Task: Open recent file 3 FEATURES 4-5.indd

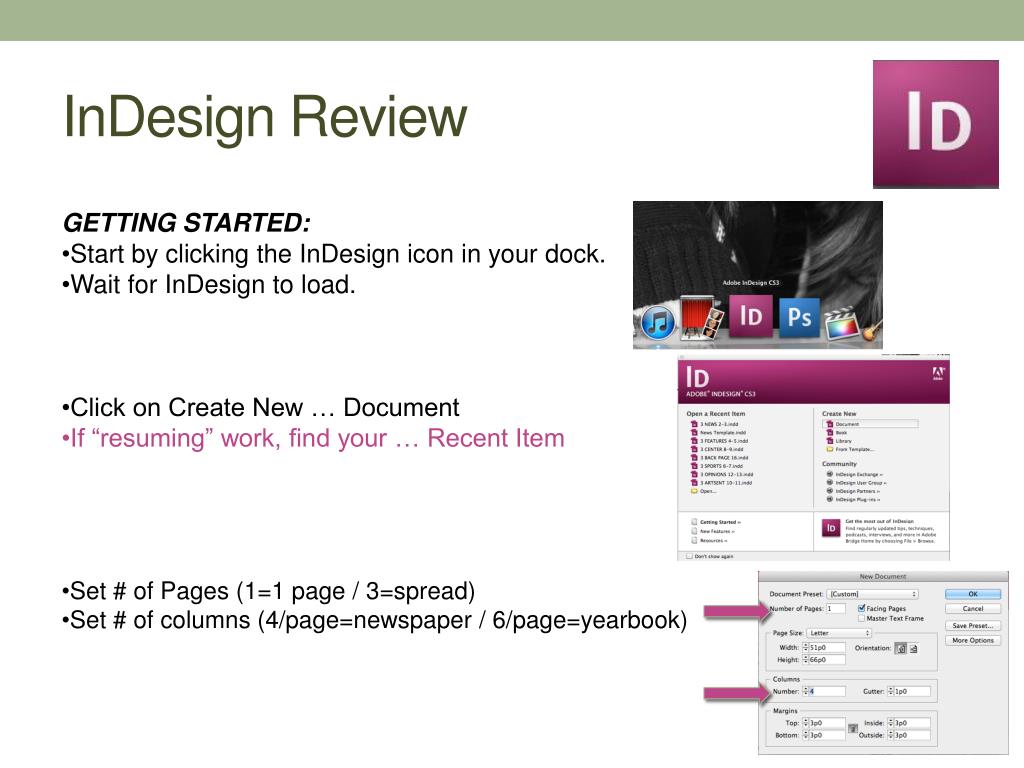Action: coord(719,441)
